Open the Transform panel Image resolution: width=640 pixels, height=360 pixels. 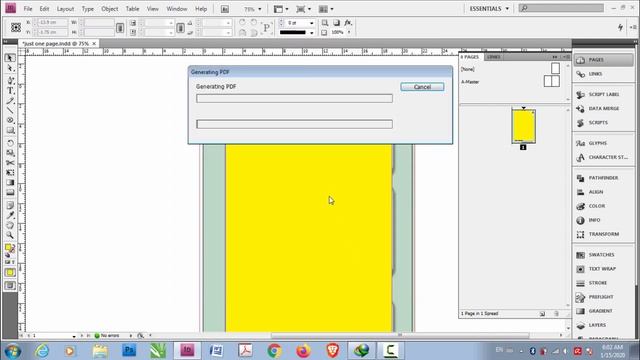(x=604, y=234)
